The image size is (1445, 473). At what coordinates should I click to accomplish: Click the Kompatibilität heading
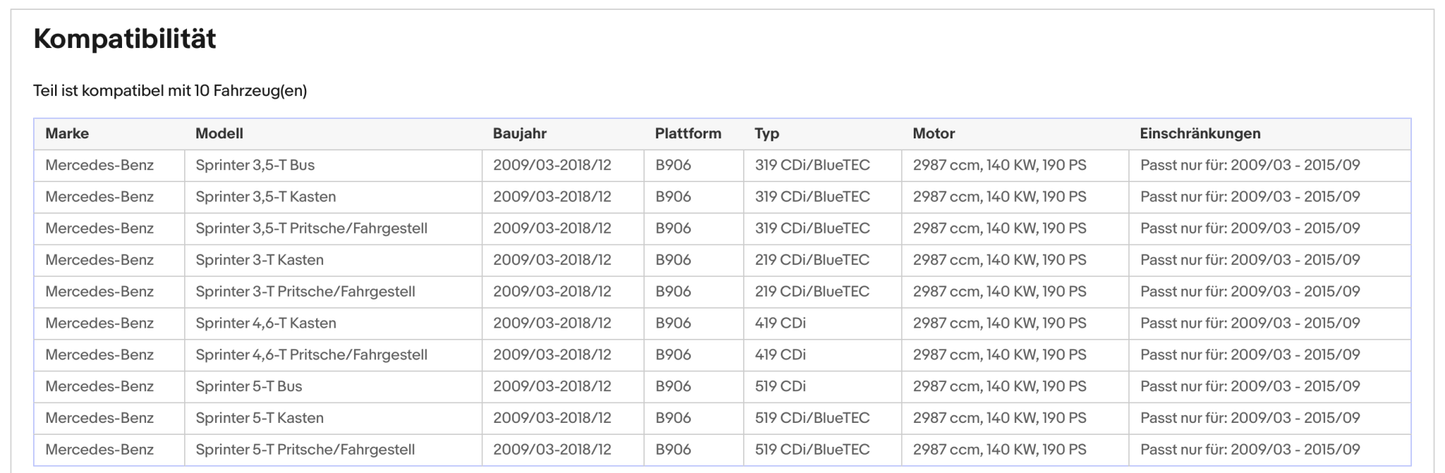coord(125,39)
